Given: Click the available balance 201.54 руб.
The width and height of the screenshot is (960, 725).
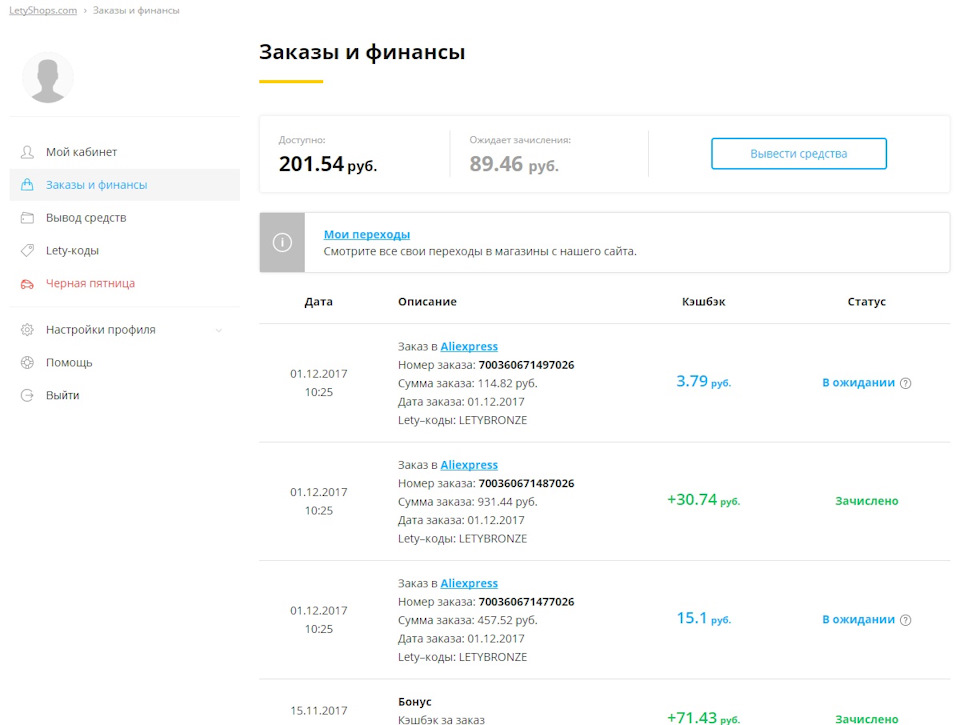Looking at the screenshot, I should (328, 164).
